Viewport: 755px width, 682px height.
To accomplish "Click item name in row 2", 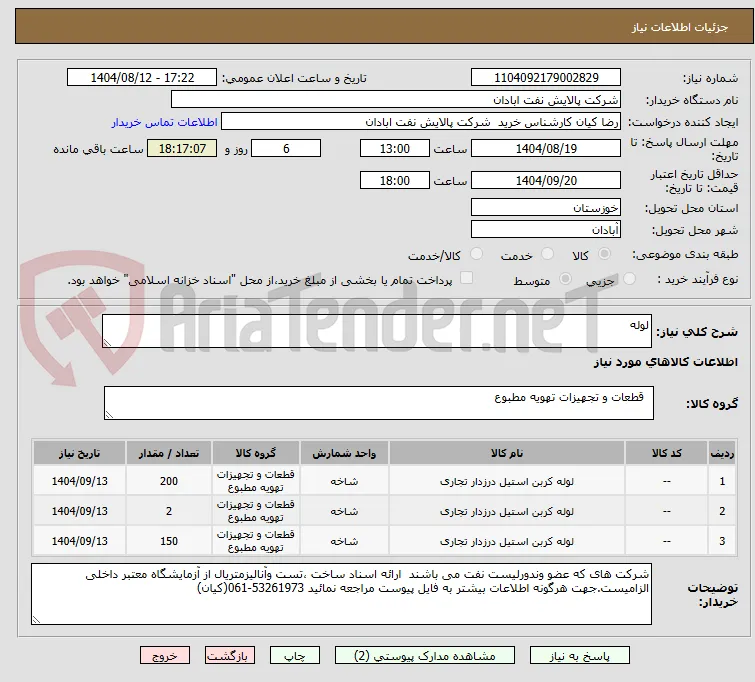I will click(x=507, y=512).
